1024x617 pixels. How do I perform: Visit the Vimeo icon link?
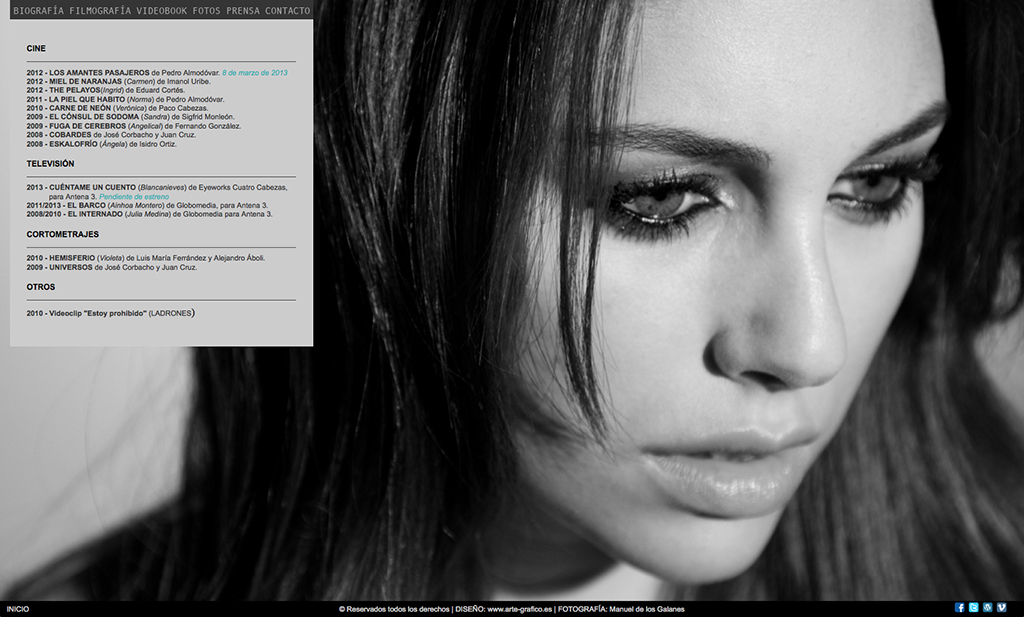point(1001,608)
